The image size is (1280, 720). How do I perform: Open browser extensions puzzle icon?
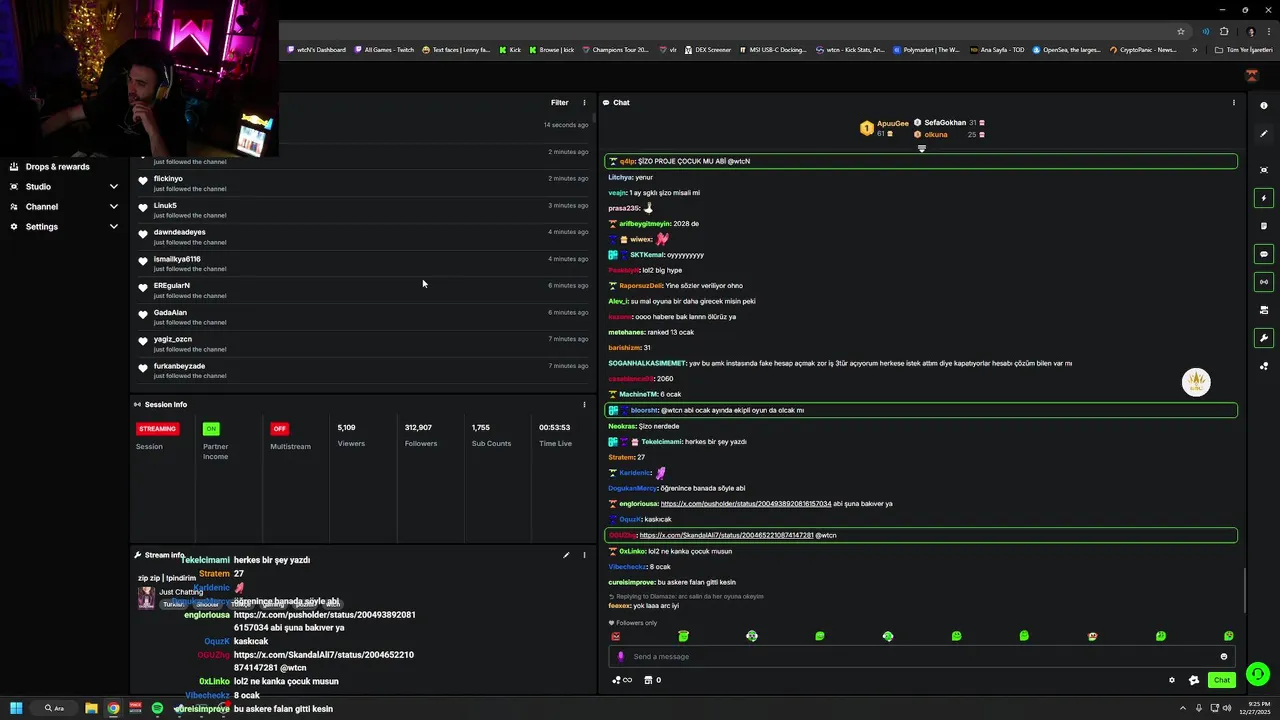tap(1224, 31)
